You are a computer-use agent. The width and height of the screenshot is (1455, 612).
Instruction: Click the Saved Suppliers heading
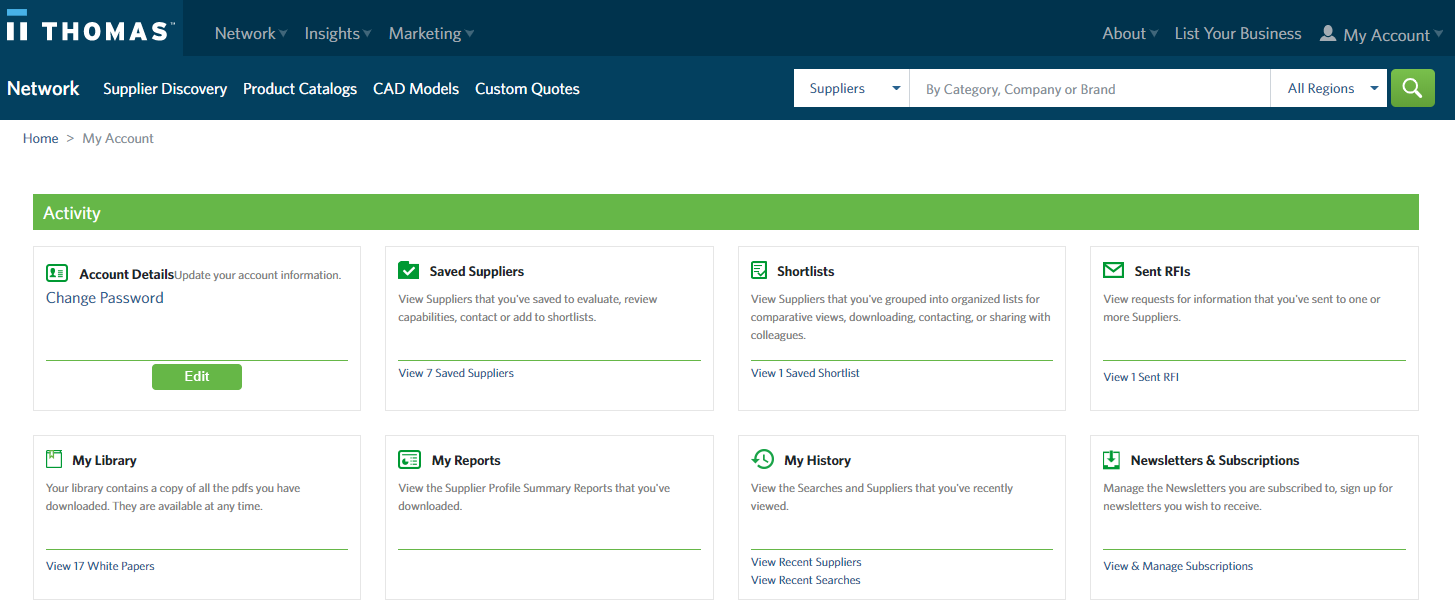(477, 271)
